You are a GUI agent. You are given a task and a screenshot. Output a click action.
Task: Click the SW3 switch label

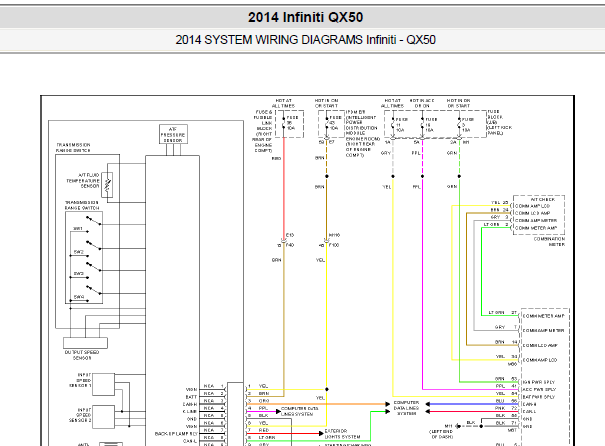pyautogui.click(x=79, y=274)
